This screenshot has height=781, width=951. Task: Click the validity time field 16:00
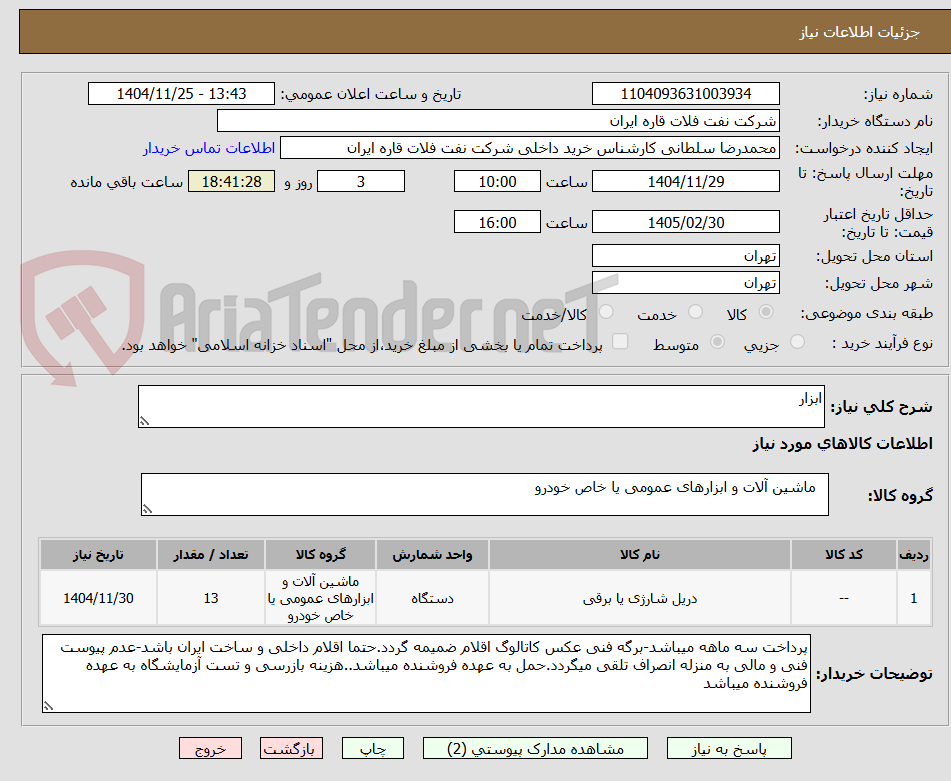point(497,222)
